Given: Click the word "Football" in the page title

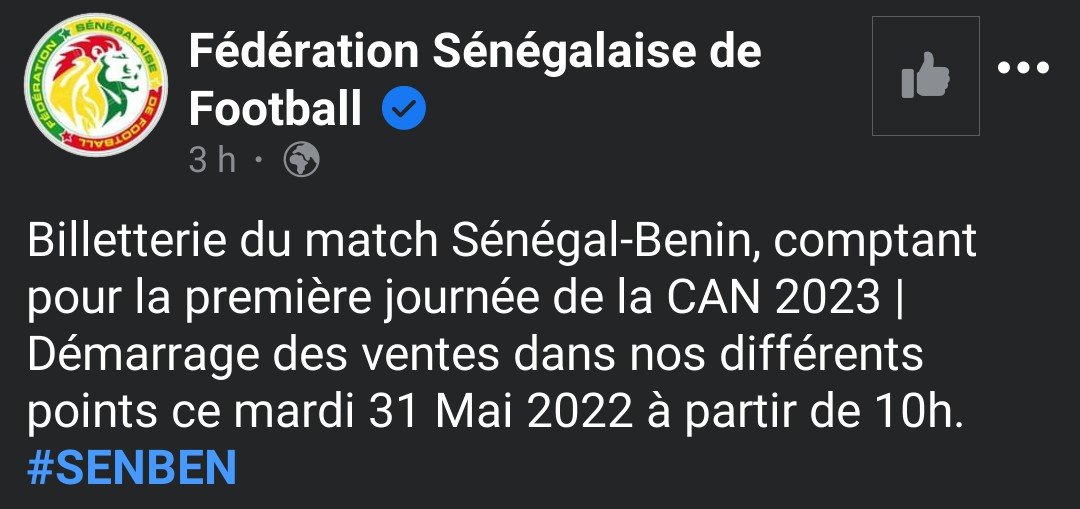Looking at the screenshot, I should 275,109.
